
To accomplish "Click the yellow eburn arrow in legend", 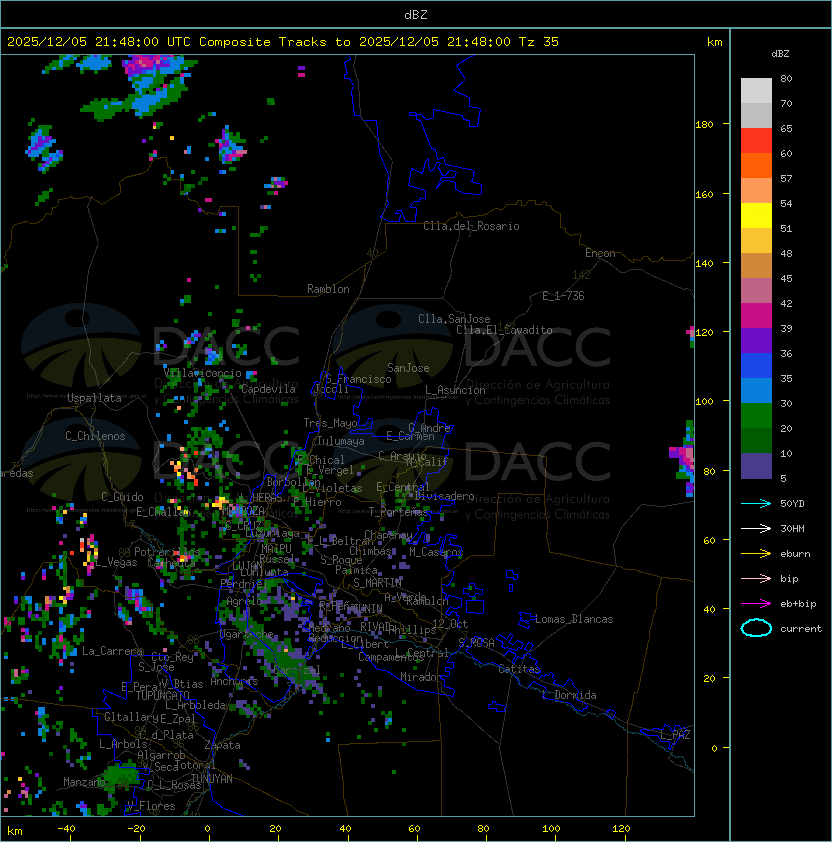I will point(756,554).
